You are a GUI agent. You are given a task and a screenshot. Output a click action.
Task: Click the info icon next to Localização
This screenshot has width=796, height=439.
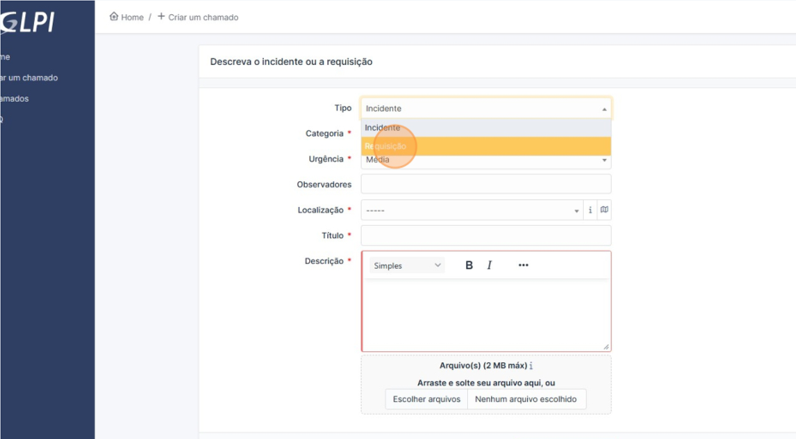point(590,210)
